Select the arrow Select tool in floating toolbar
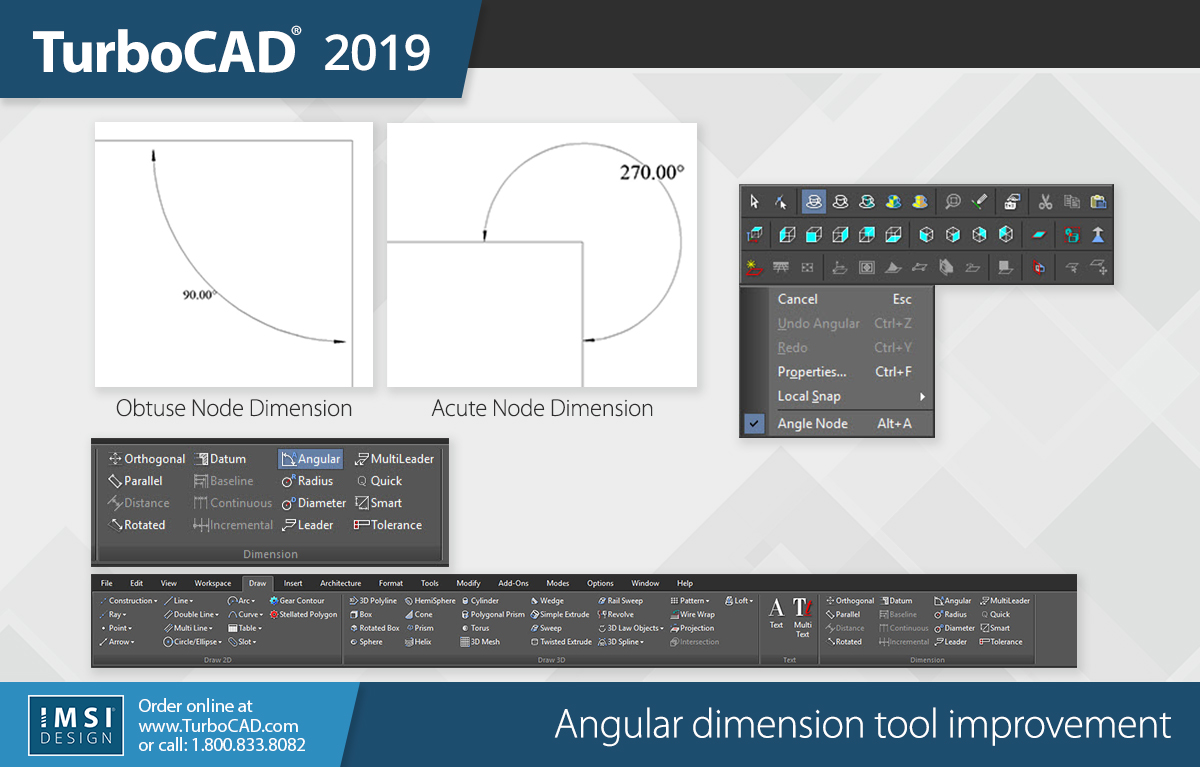 coord(755,202)
